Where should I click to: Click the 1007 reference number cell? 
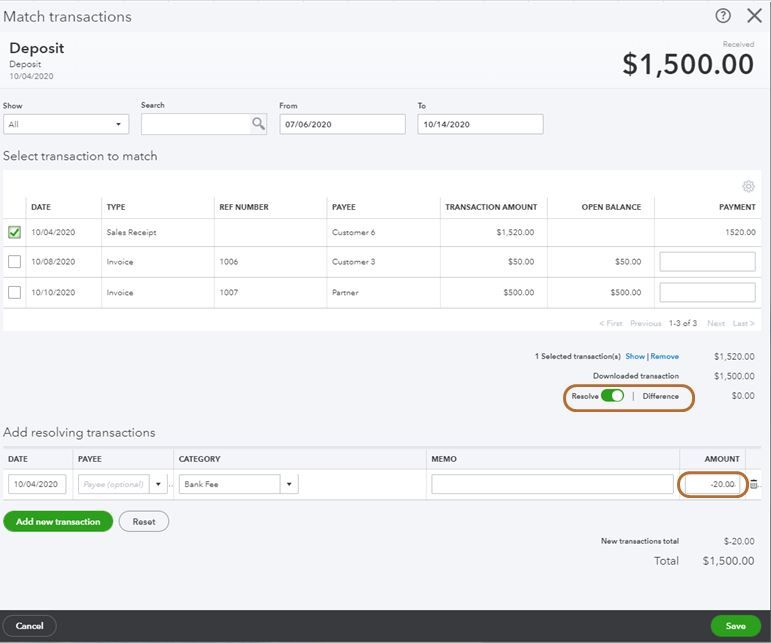[x=229, y=292]
